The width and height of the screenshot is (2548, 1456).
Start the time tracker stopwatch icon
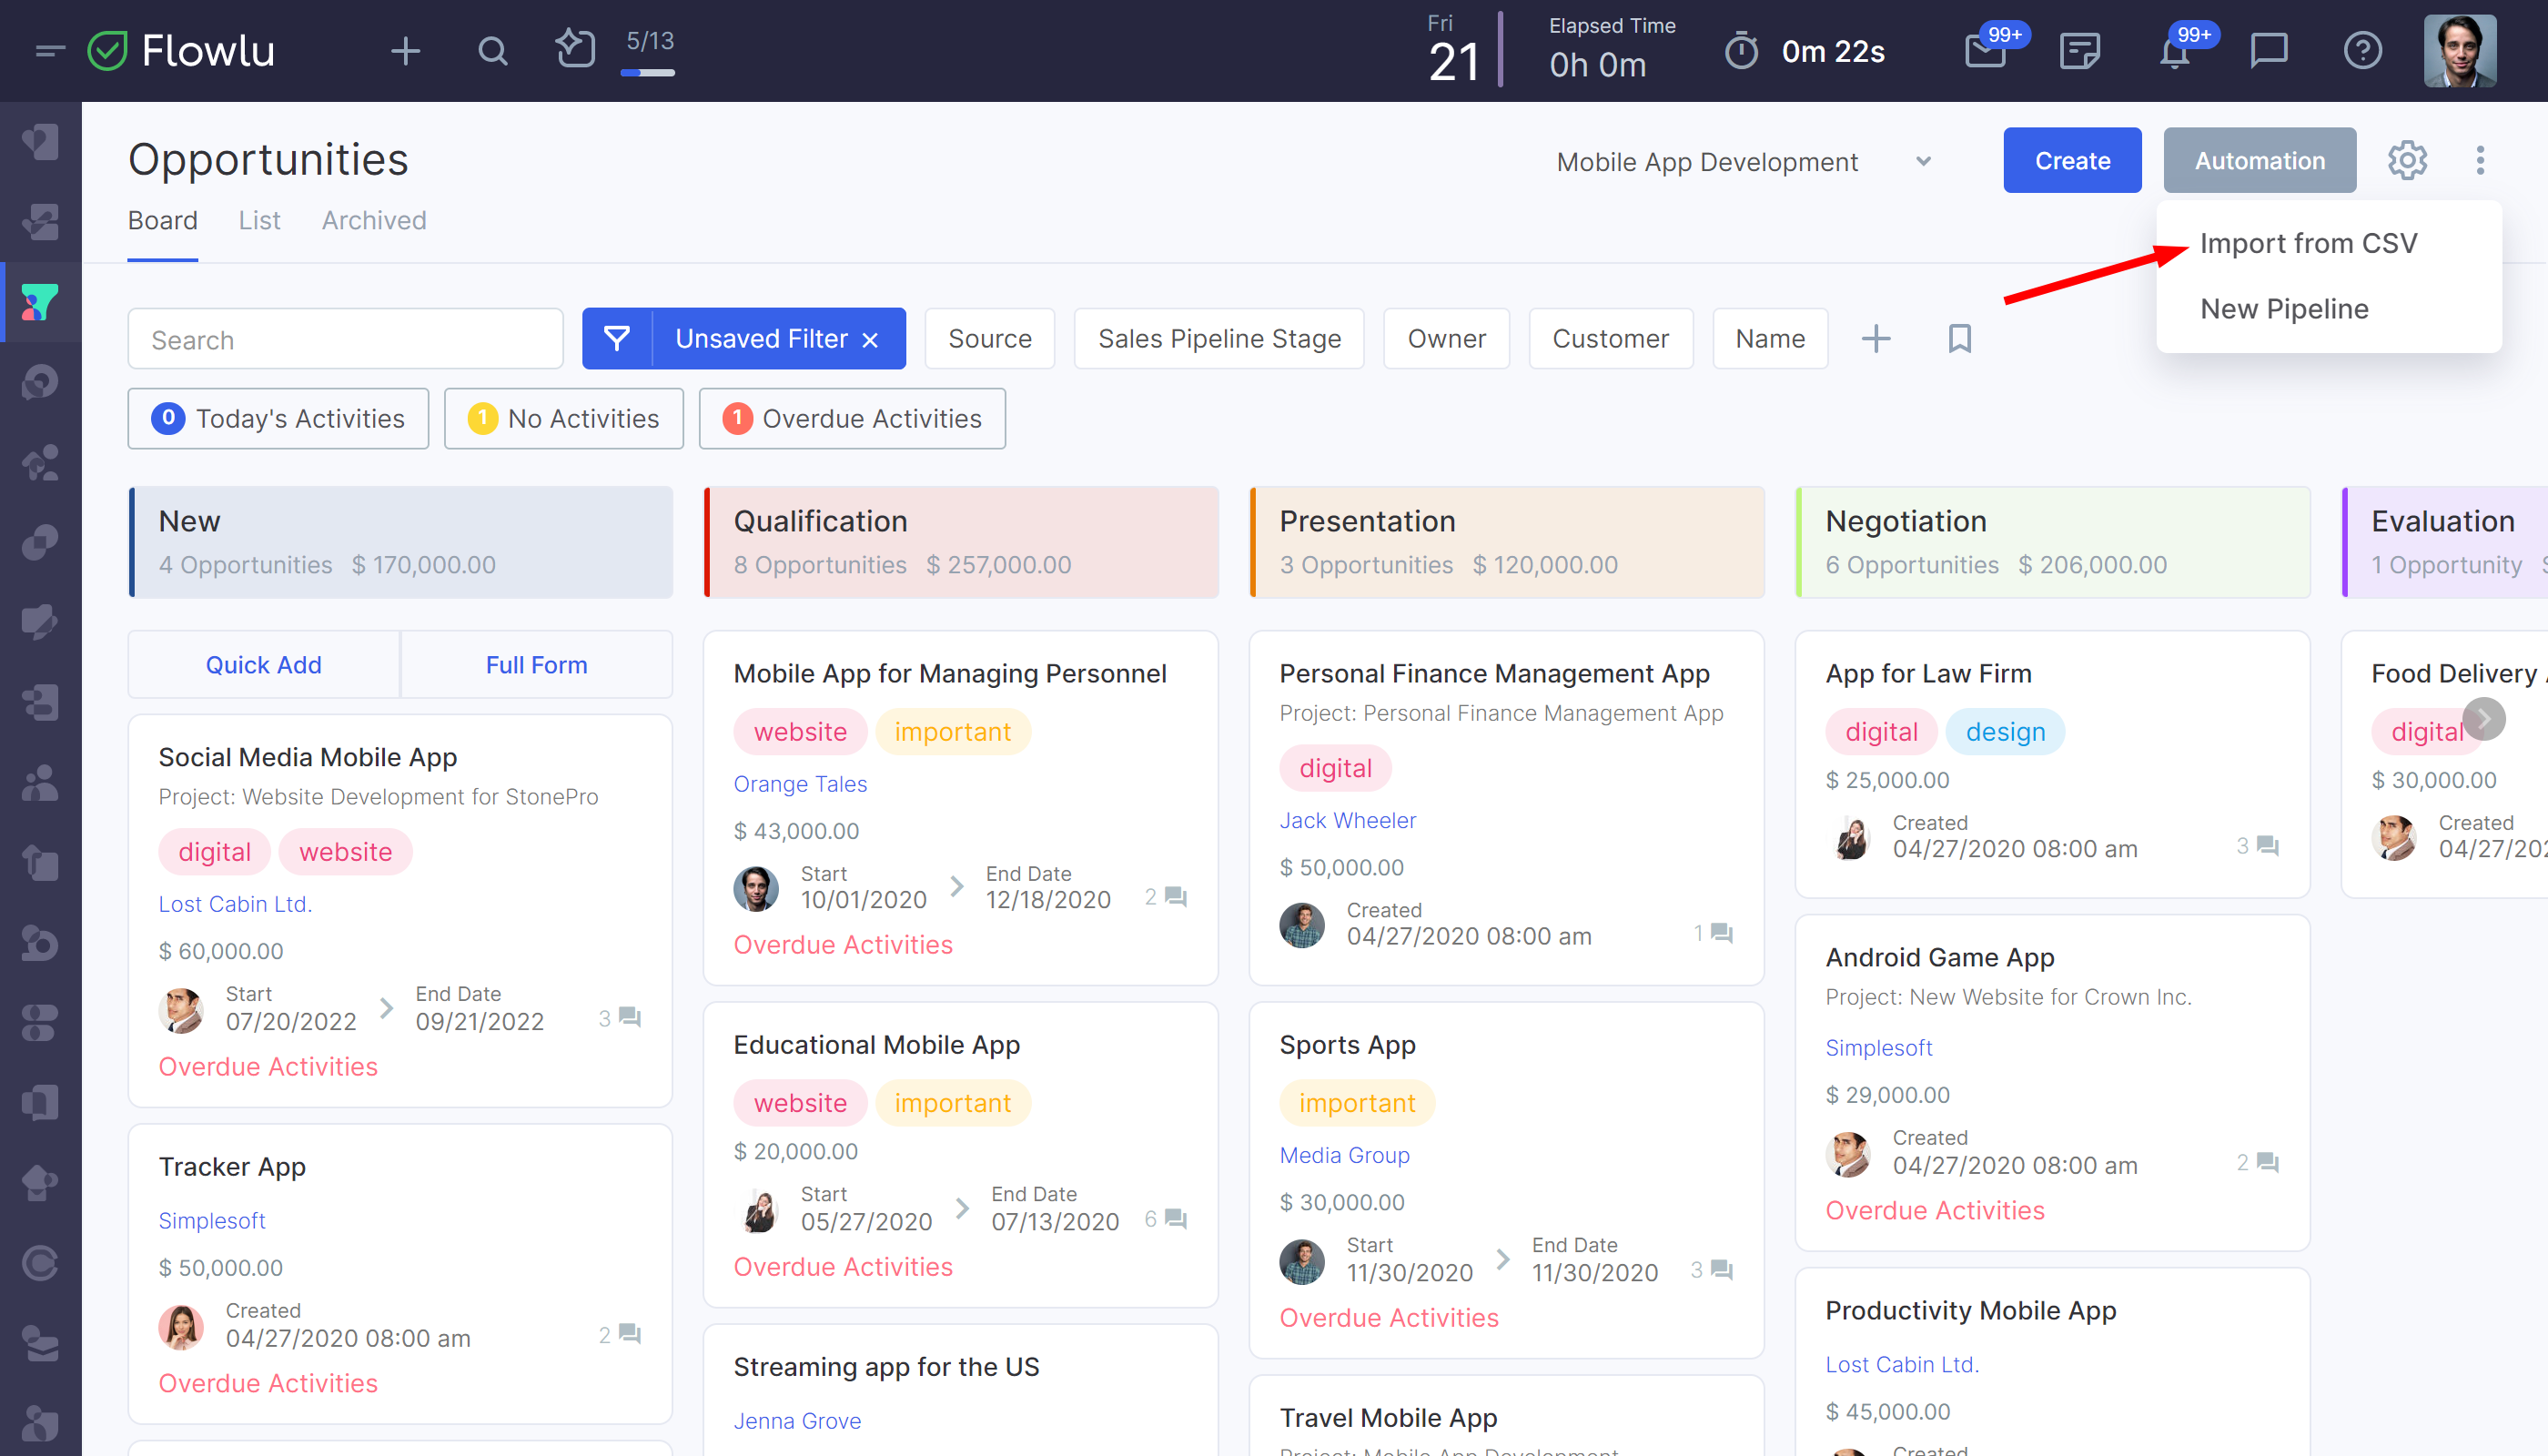(x=1741, y=51)
